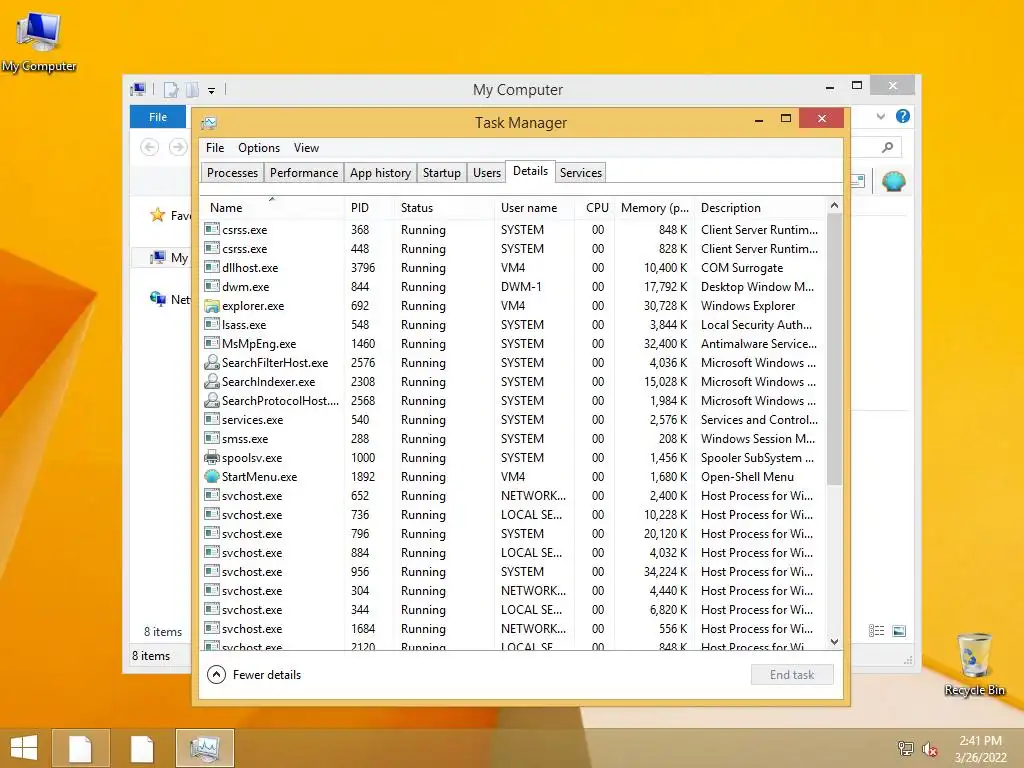
Task: Click the process list vertical scrollbar thumb
Action: coord(834,349)
